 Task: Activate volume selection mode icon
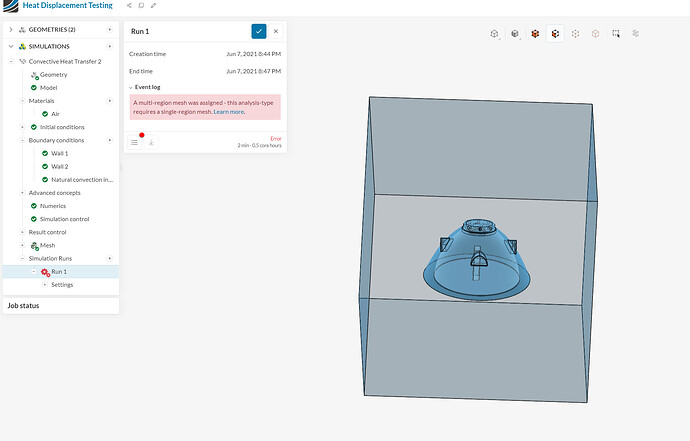pyautogui.click(x=535, y=33)
